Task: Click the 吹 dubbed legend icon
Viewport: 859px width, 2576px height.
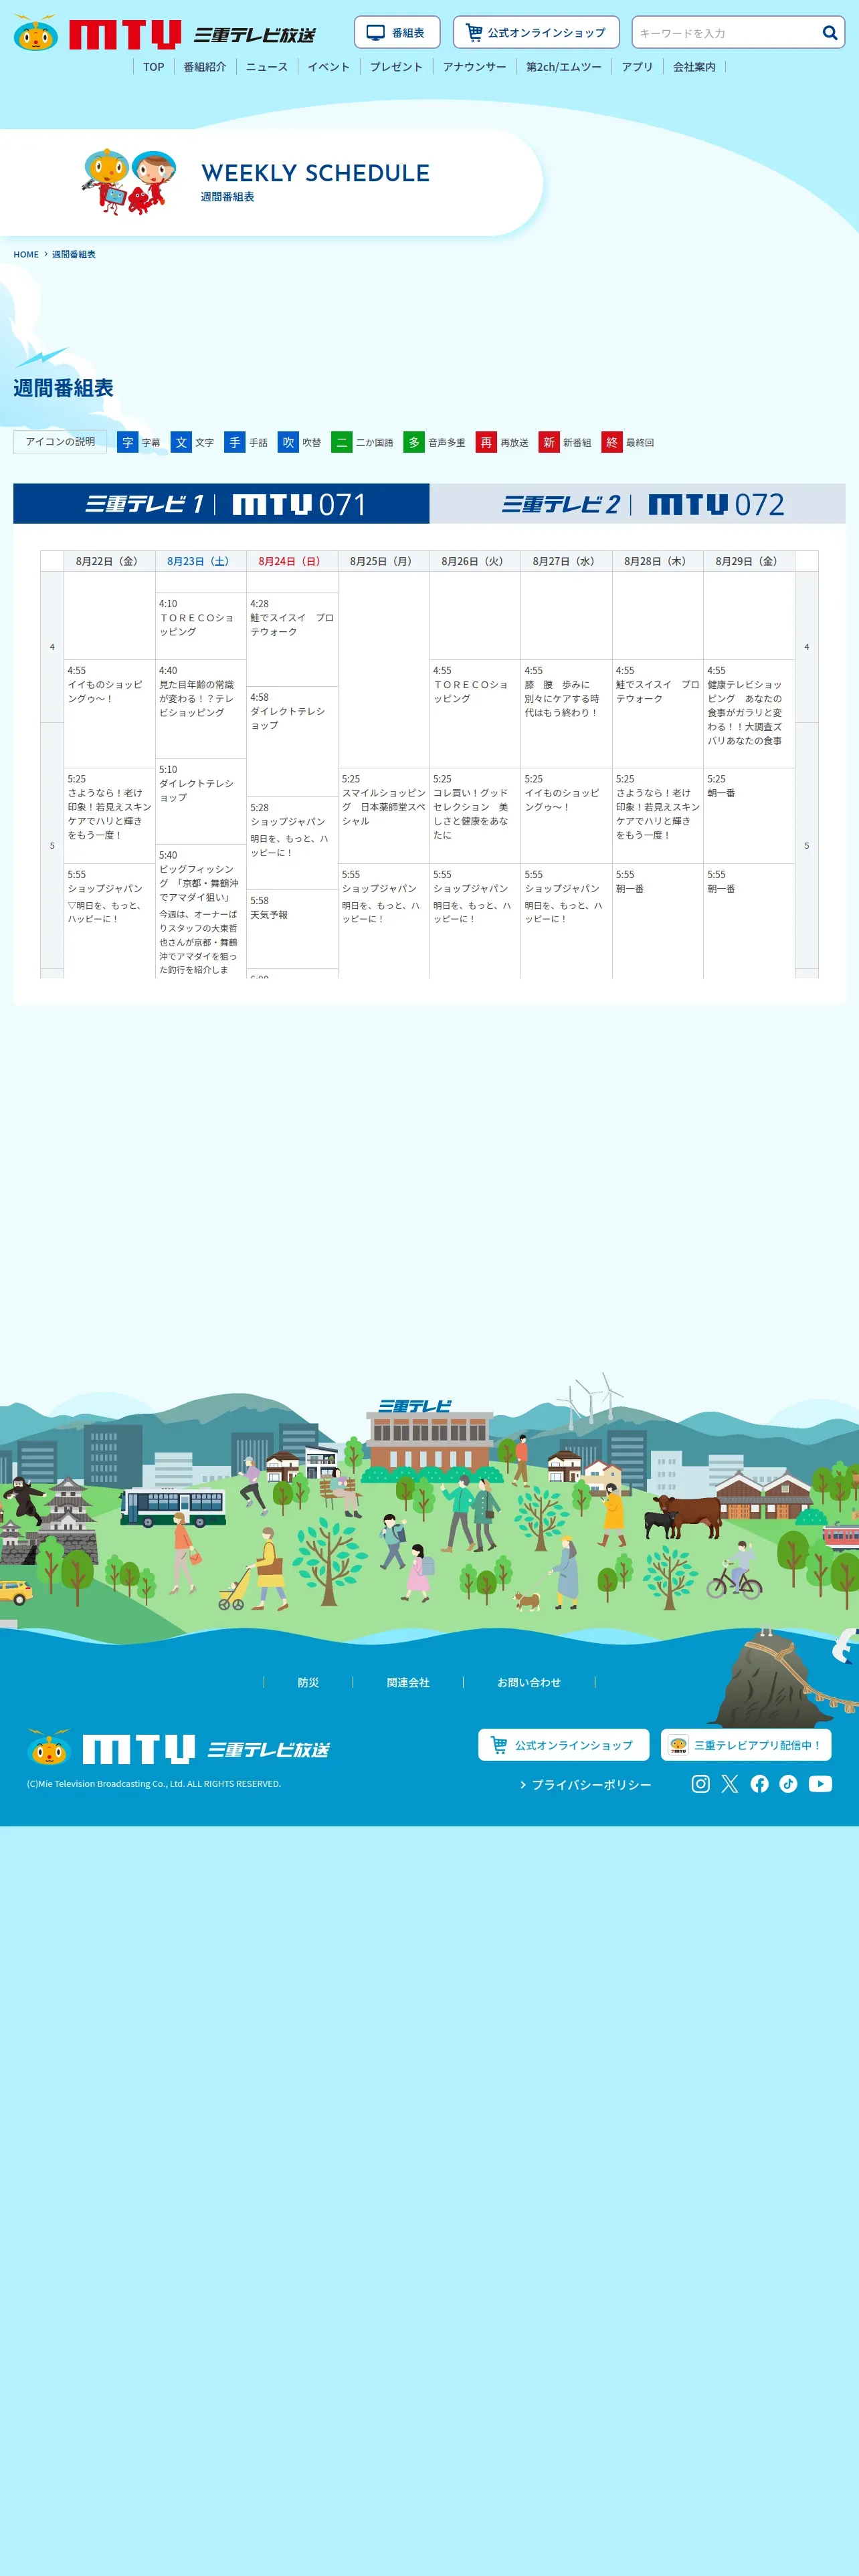Action: (x=288, y=442)
